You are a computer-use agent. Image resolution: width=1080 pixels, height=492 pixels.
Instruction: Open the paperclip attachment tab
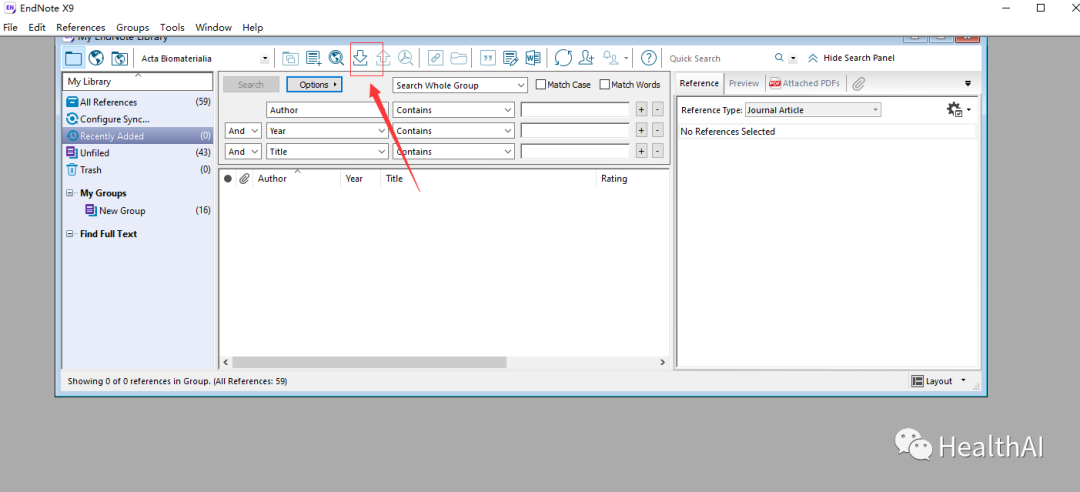click(858, 83)
